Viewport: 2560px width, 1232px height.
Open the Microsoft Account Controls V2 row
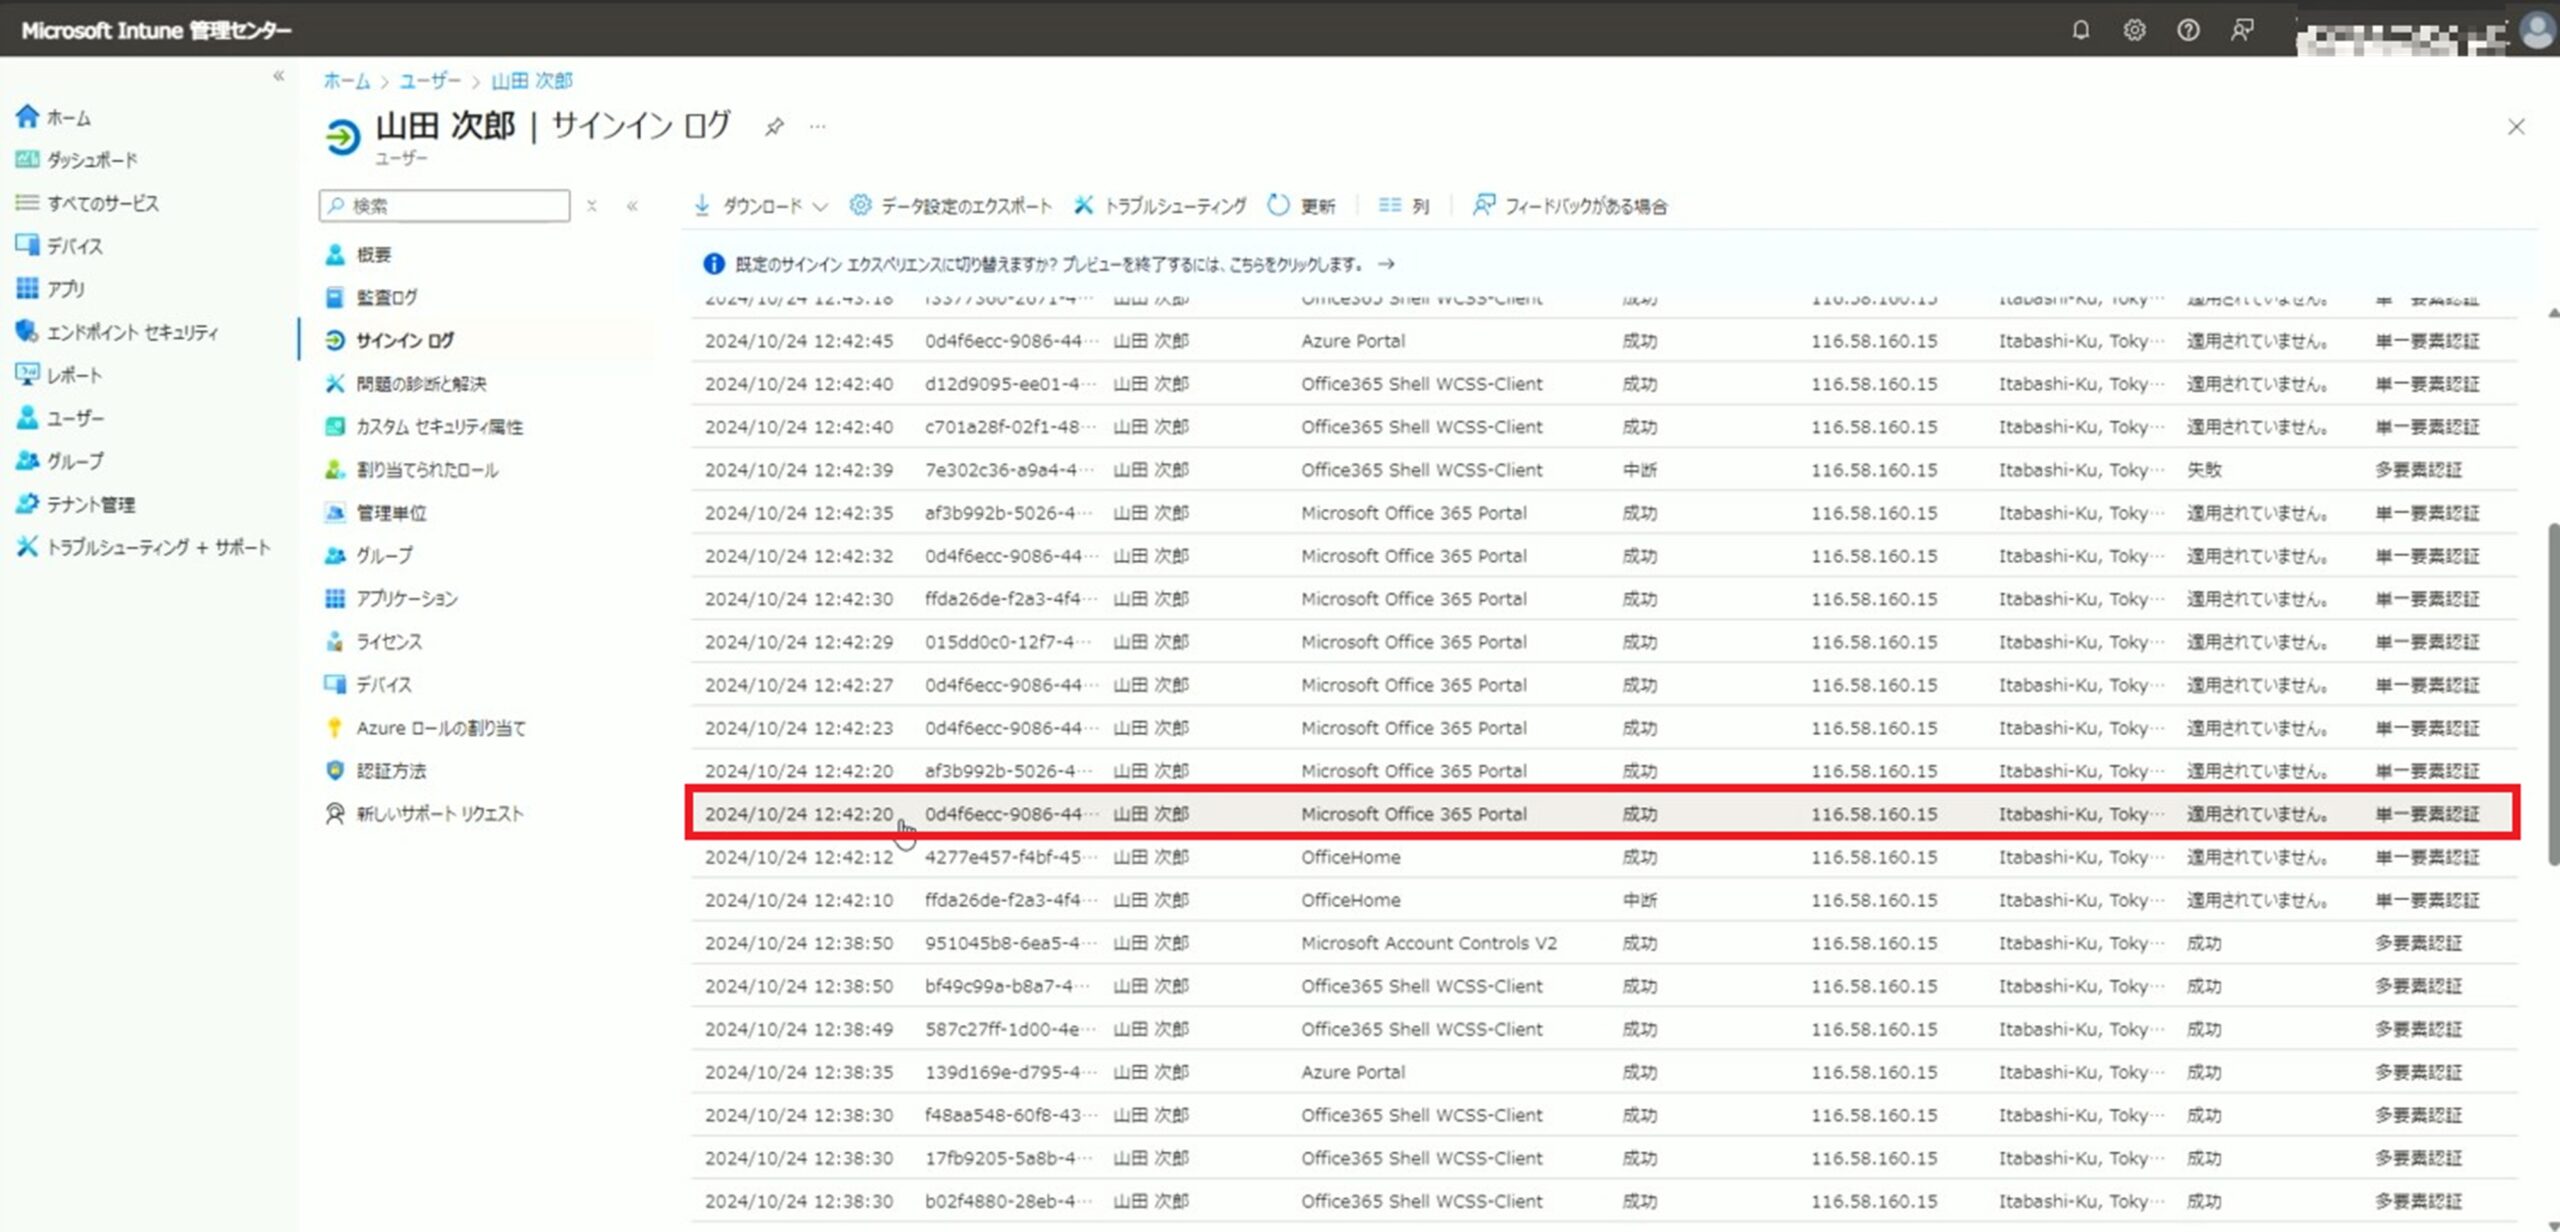(x=1604, y=943)
